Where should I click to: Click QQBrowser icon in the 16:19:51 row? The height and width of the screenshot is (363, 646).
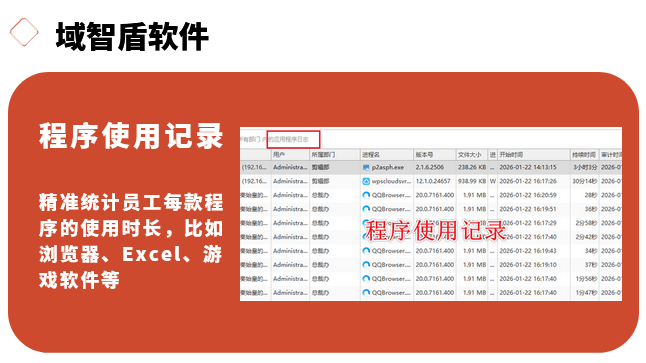tap(366, 209)
